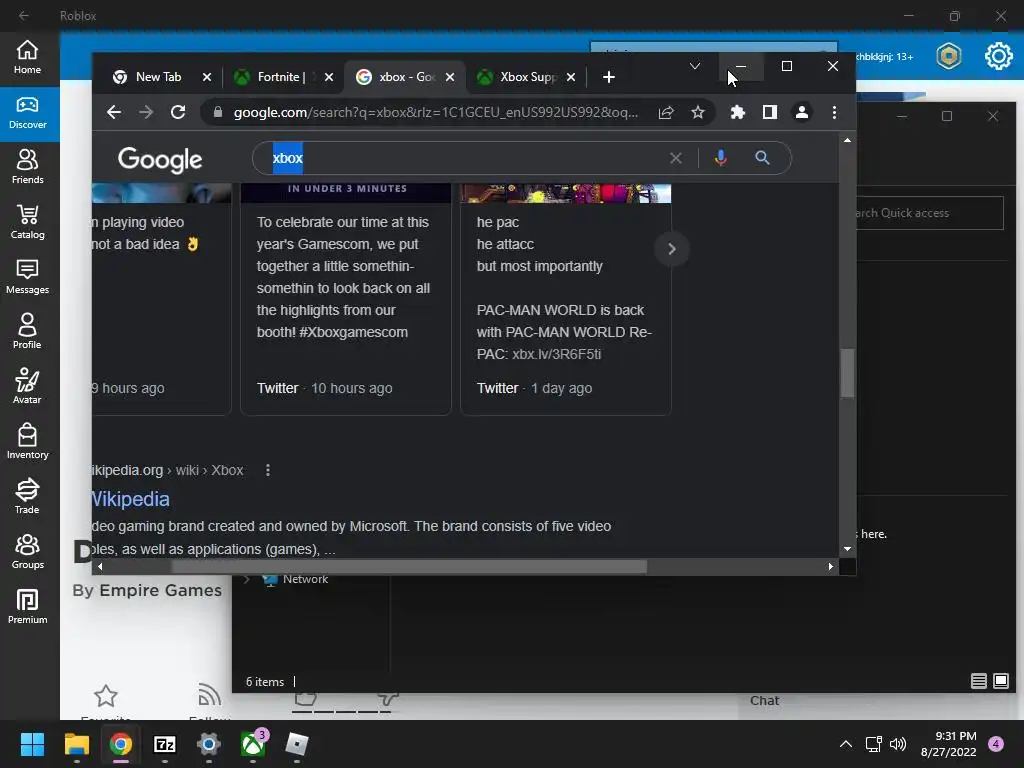Screen dimensions: 1024x768
Task: Click Chrome's back arrow
Action: pyautogui.click(x=114, y=112)
